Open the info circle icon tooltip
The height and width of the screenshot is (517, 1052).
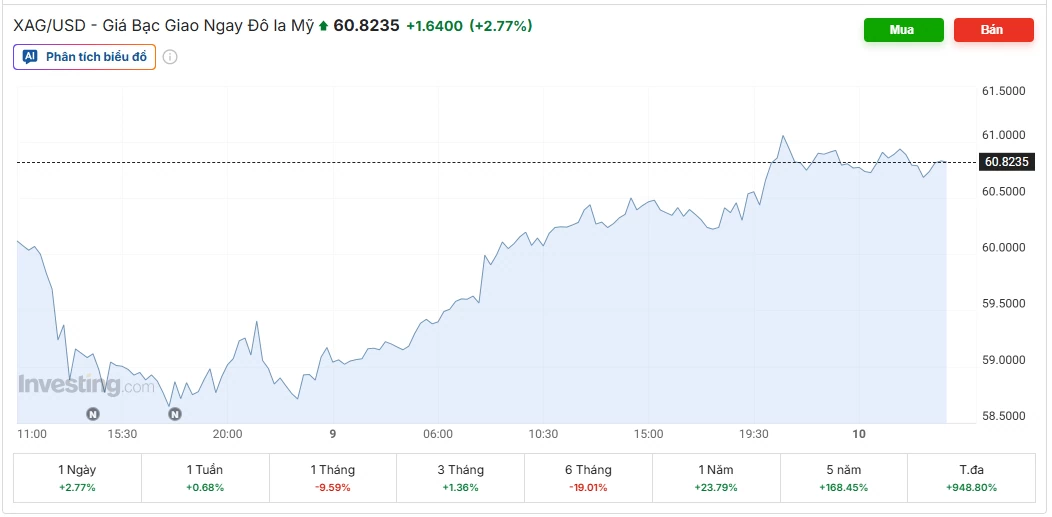pyautogui.click(x=170, y=57)
